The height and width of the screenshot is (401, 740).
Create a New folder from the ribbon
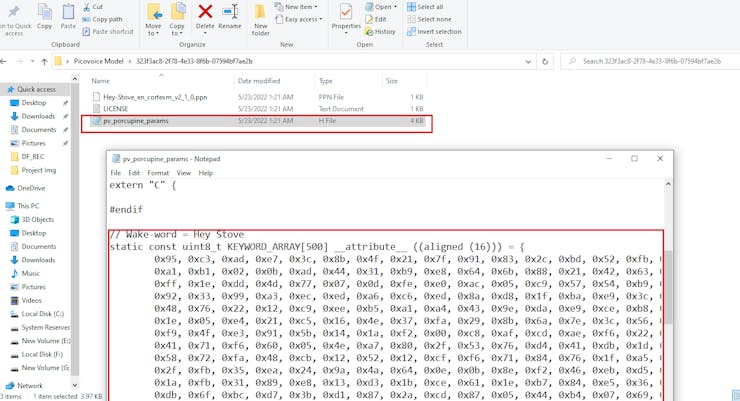pyautogui.click(x=260, y=18)
